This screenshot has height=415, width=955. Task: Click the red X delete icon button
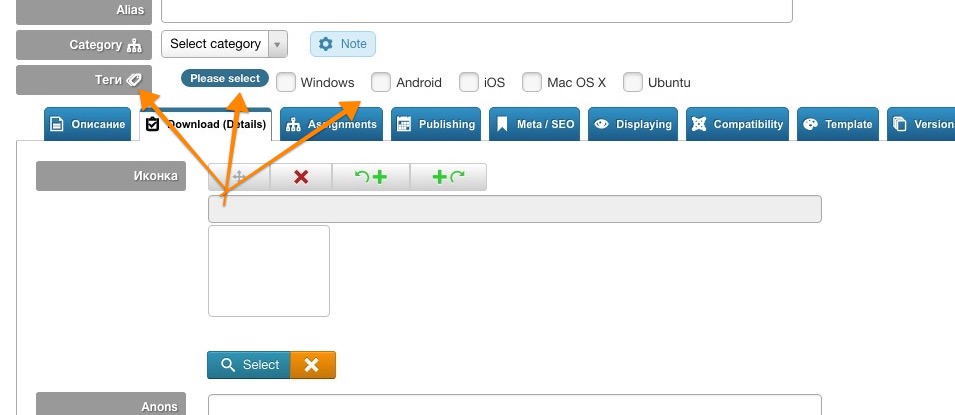pyautogui.click(x=301, y=177)
